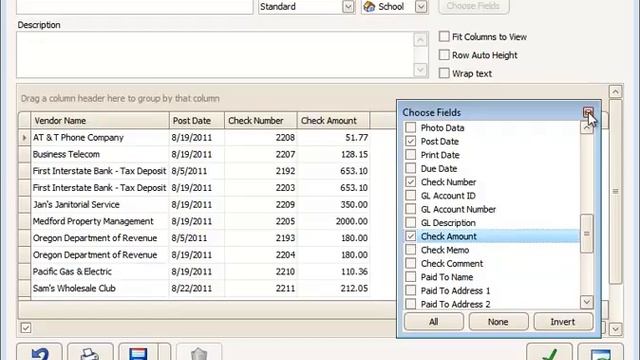Click the Invert button

[562, 322]
